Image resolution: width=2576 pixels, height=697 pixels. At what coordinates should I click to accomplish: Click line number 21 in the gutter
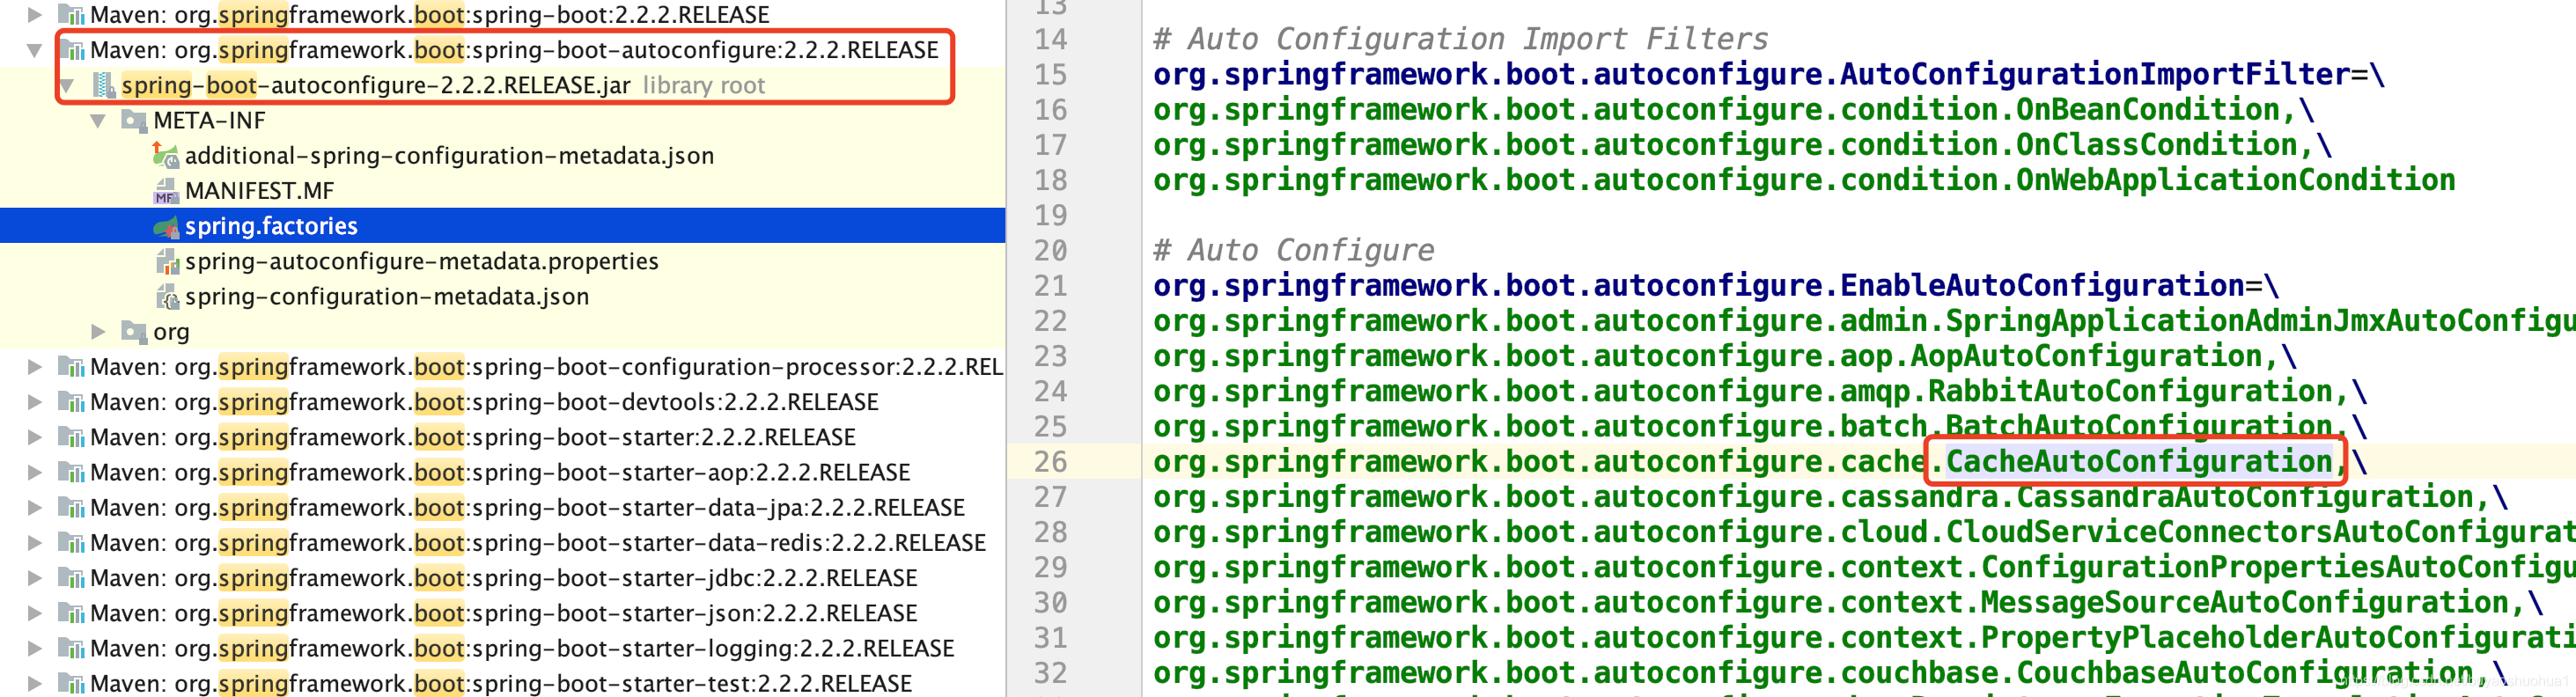point(1050,286)
